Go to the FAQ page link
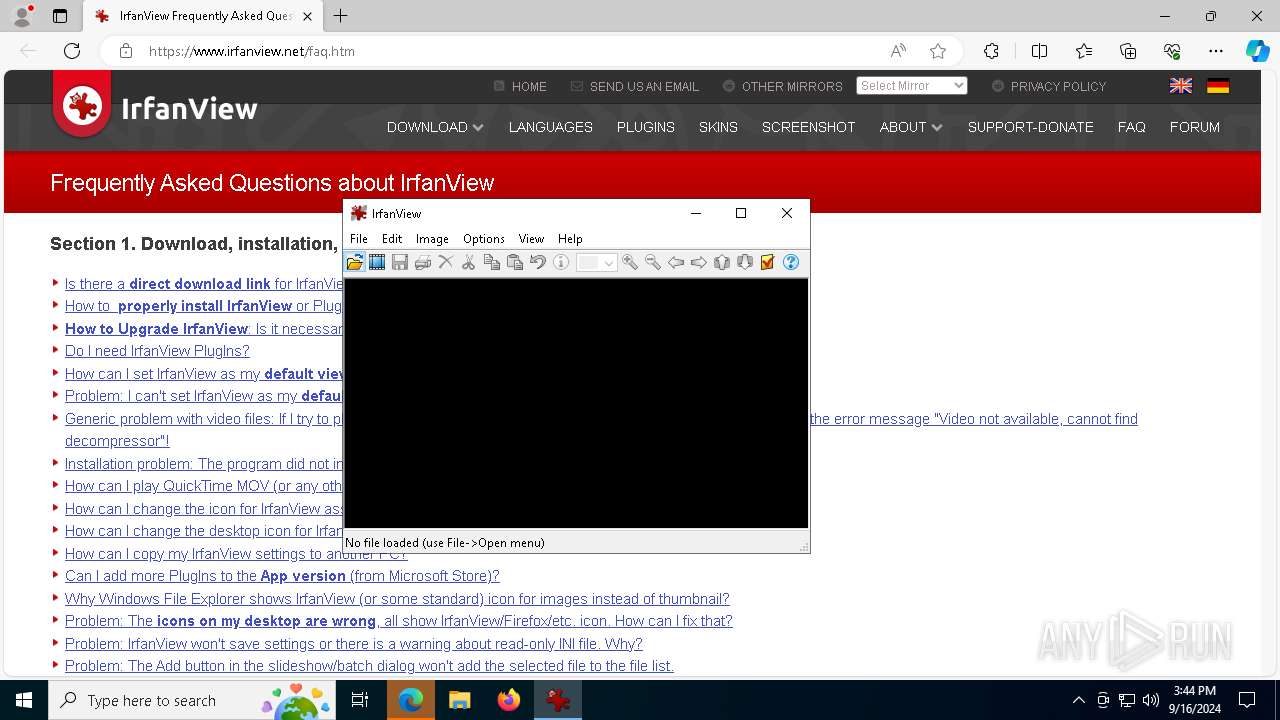The width and height of the screenshot is (1280, 720). pyautogui.click(x=1132, y=127)
